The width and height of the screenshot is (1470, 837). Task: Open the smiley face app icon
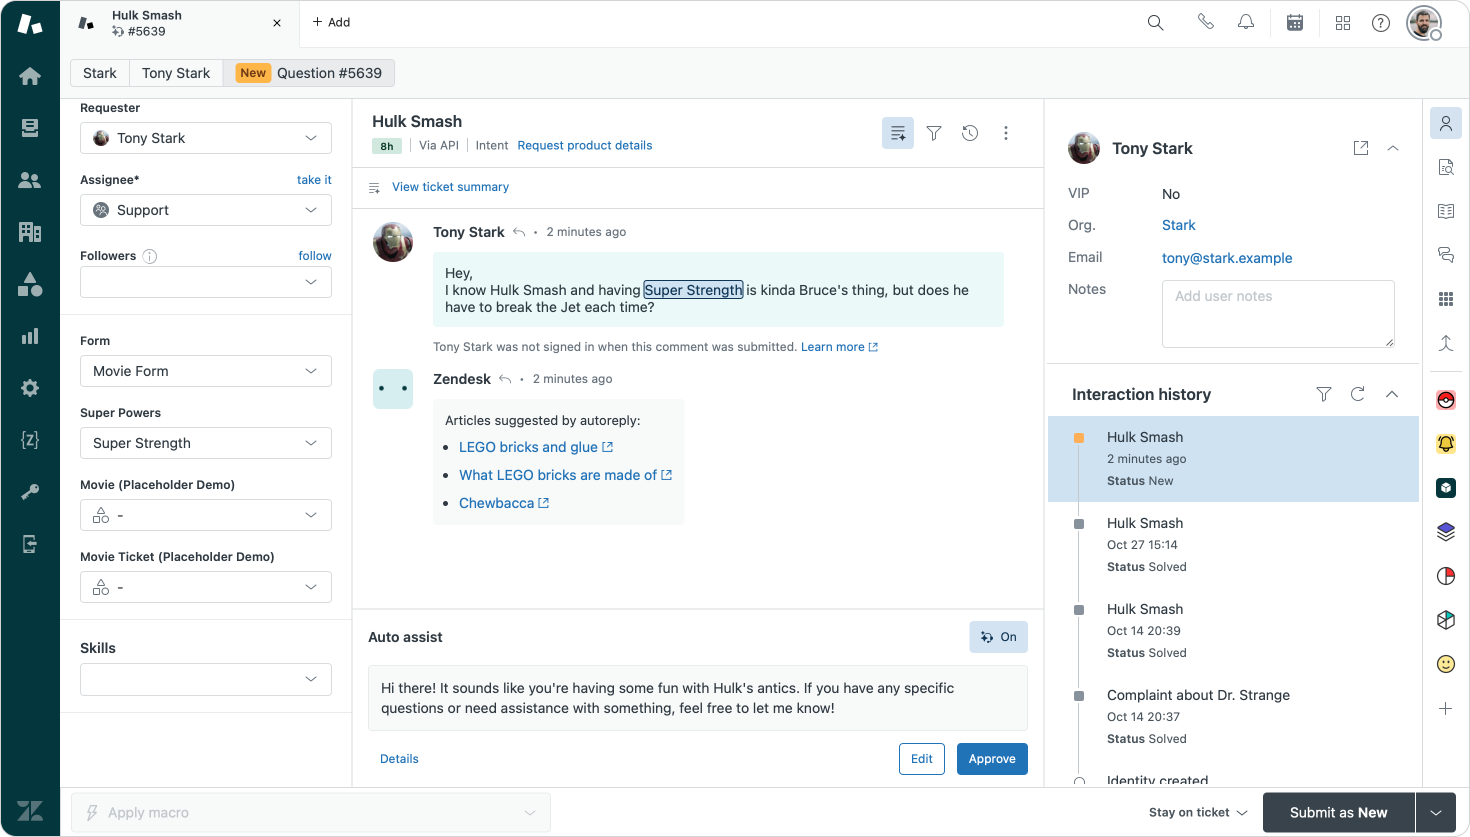[x=1446, y=664]
